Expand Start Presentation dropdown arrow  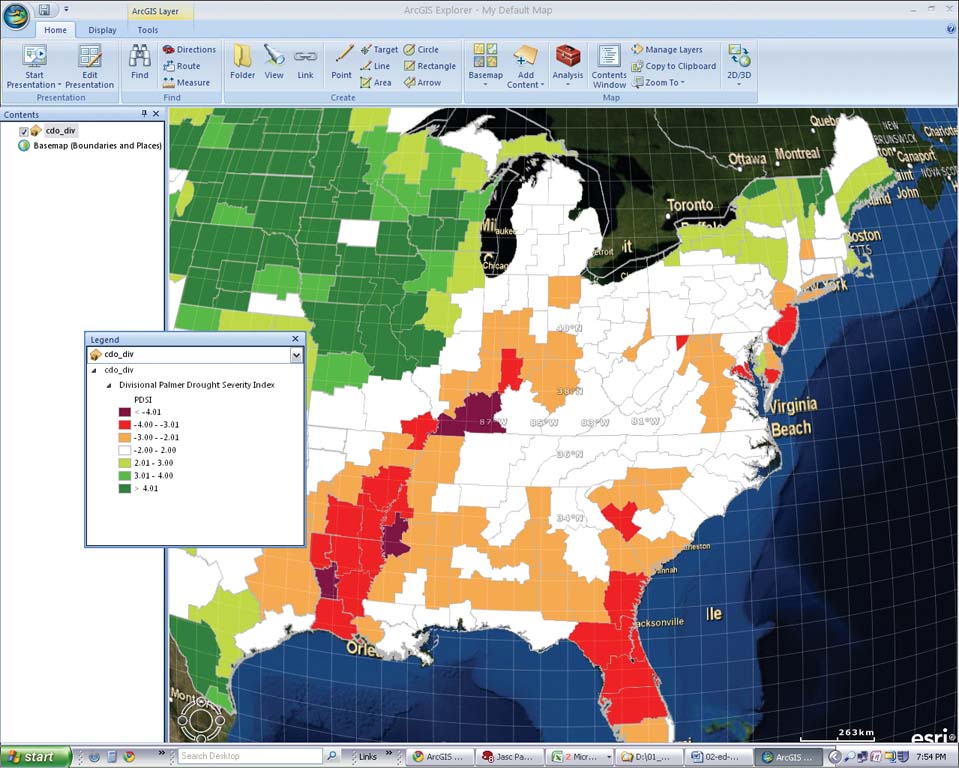[59, 85]
